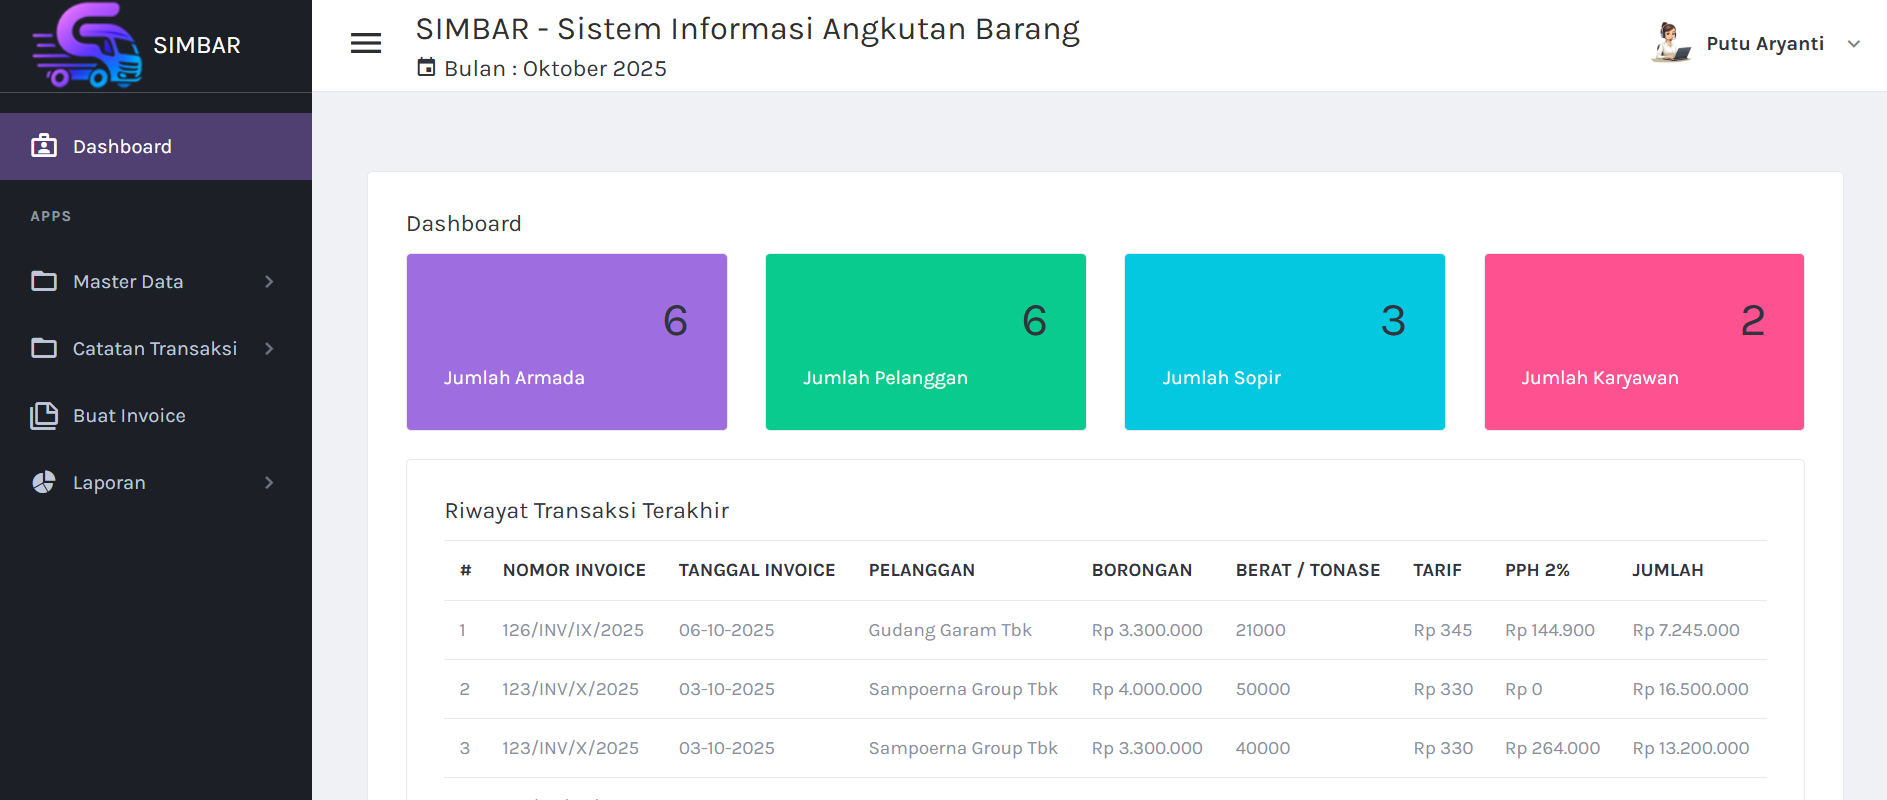Open the user dropdown arrow
This screenshot has width=1887, height=800.
click(1853, 44)
